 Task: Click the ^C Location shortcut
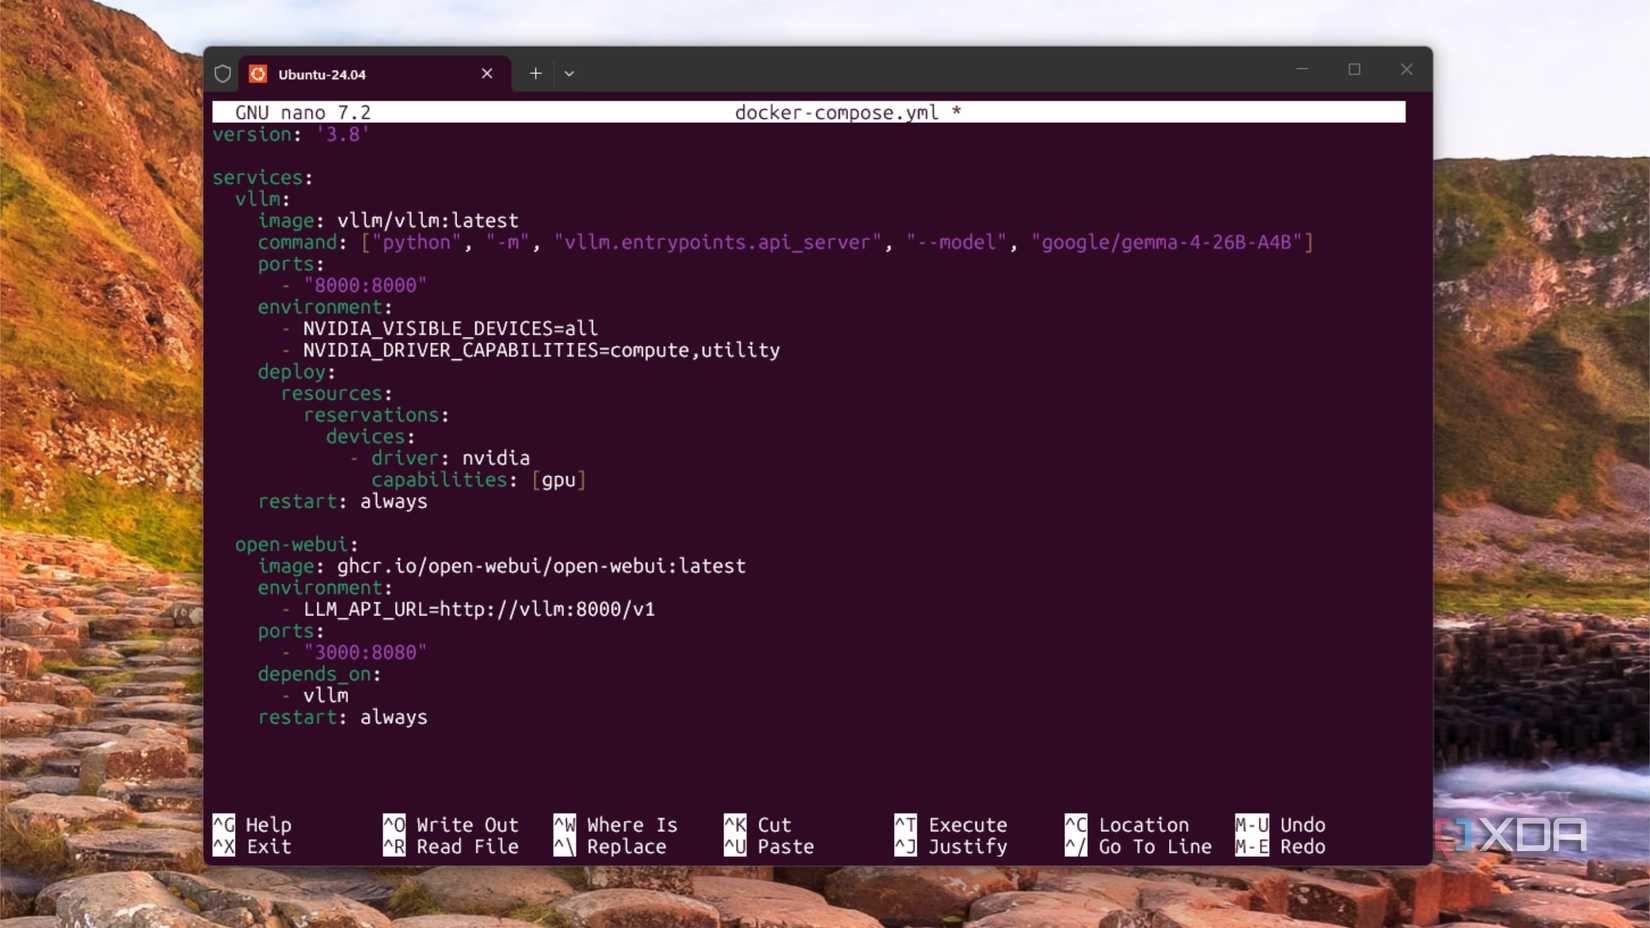[1127, 825]
